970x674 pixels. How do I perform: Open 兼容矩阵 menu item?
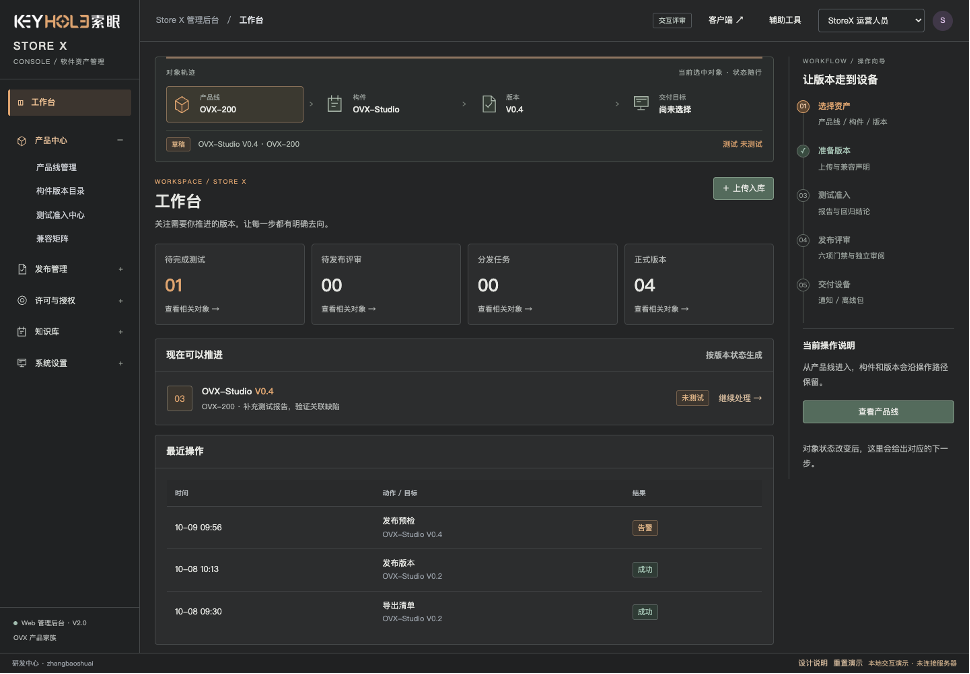click(x=52, y=239)
